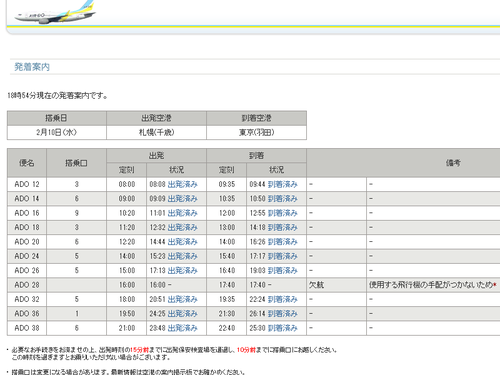Click the AIR DO airplane logo image
This screenshot has width=500, height=375.
(x=55, y=12)
